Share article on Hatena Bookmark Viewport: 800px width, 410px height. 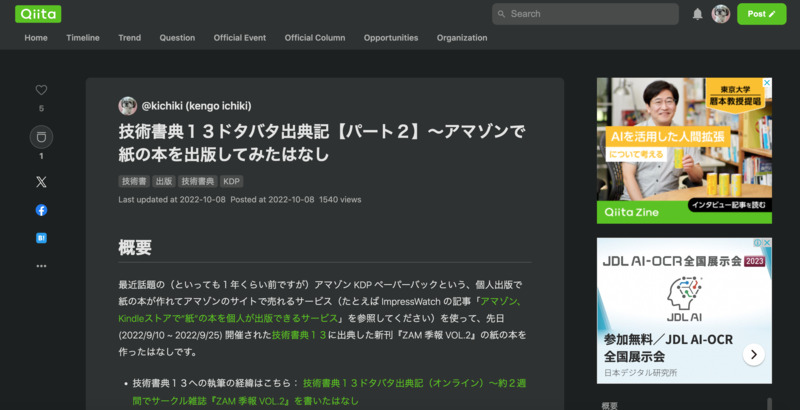click(41, 238)
